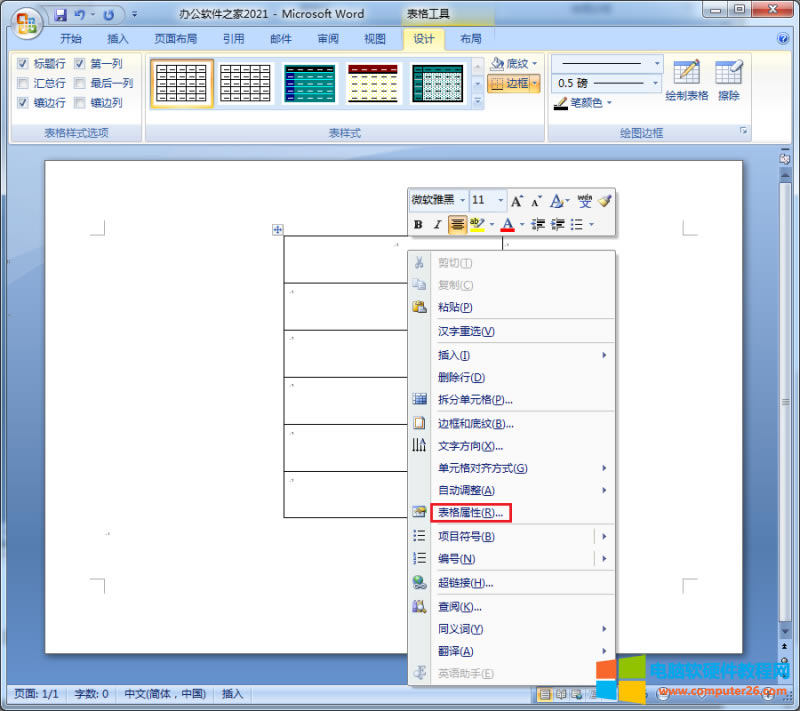
Task: Expand table styles gallery more arrow
Action: (x=478, y=102)
